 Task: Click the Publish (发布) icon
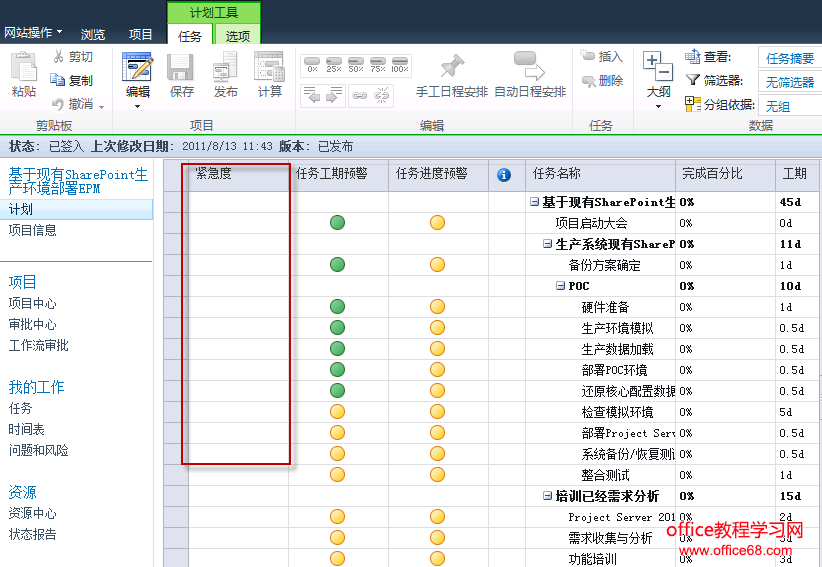coord(226,68)
